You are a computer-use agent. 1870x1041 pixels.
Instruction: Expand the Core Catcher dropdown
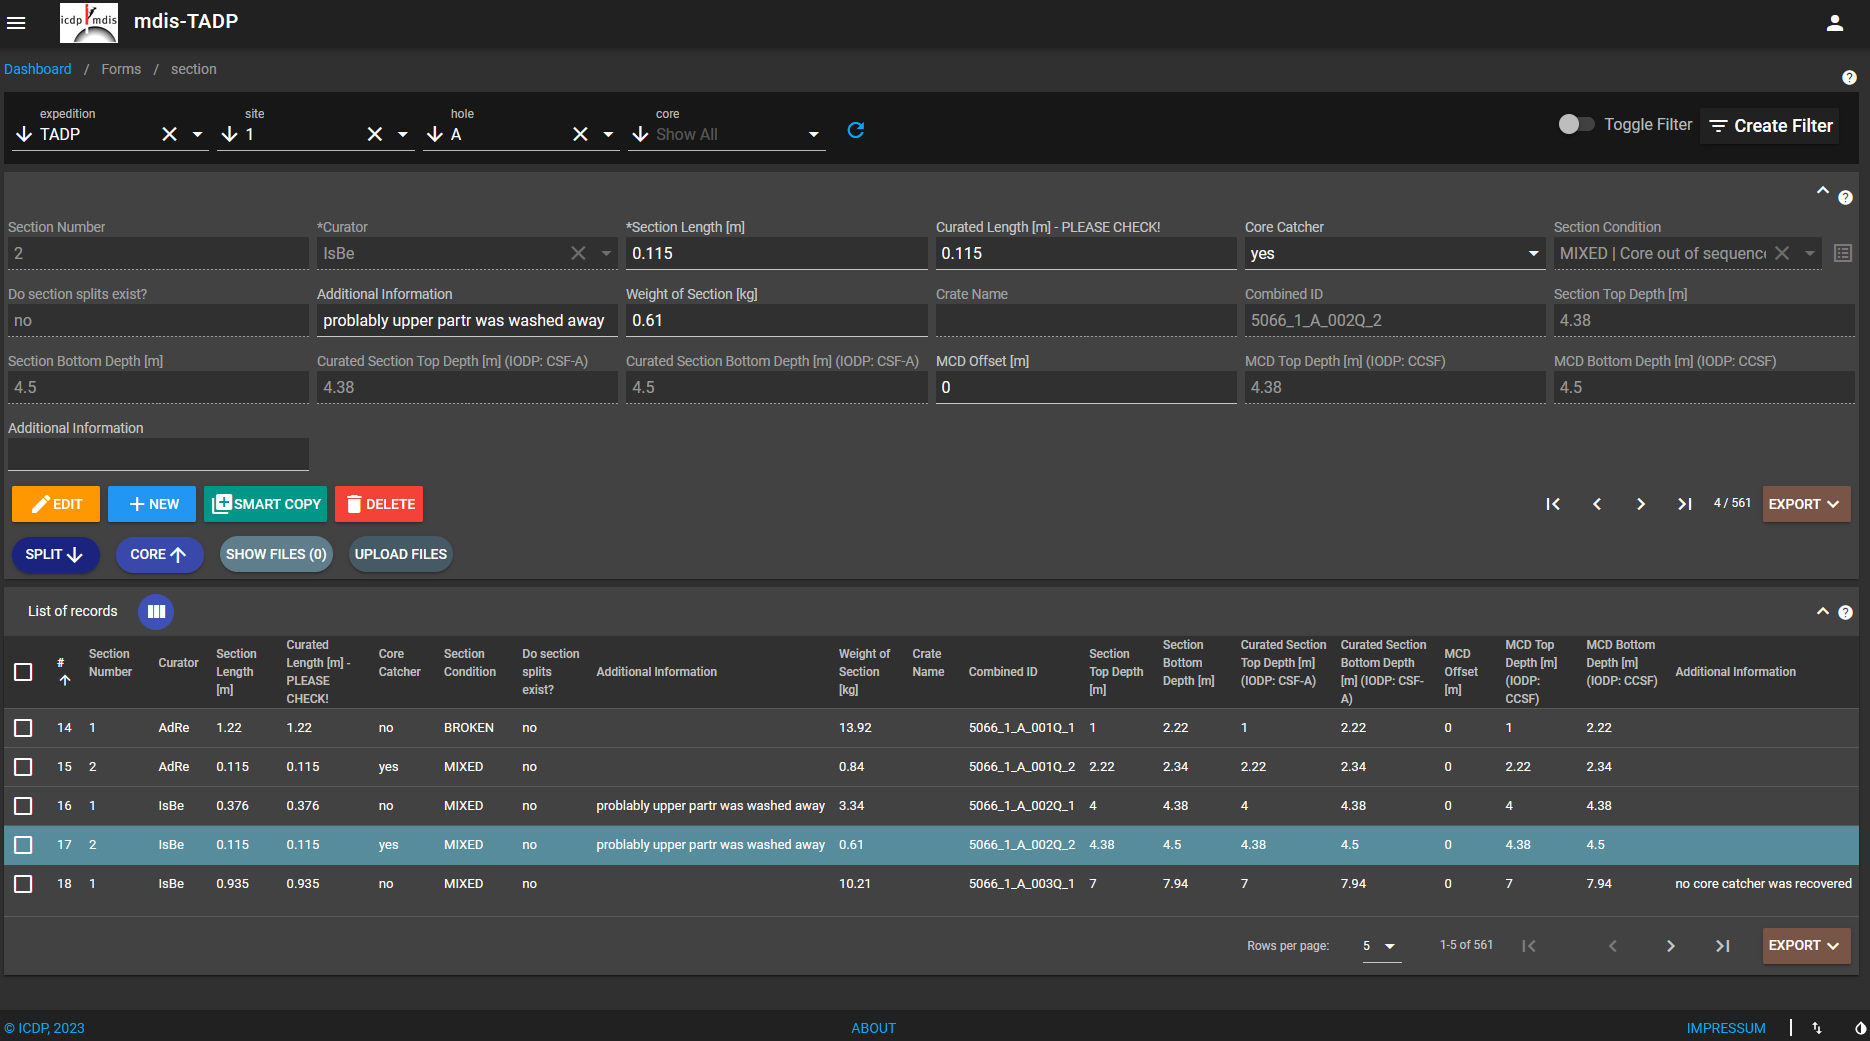pyautogui.click(x=1533, y=254)
